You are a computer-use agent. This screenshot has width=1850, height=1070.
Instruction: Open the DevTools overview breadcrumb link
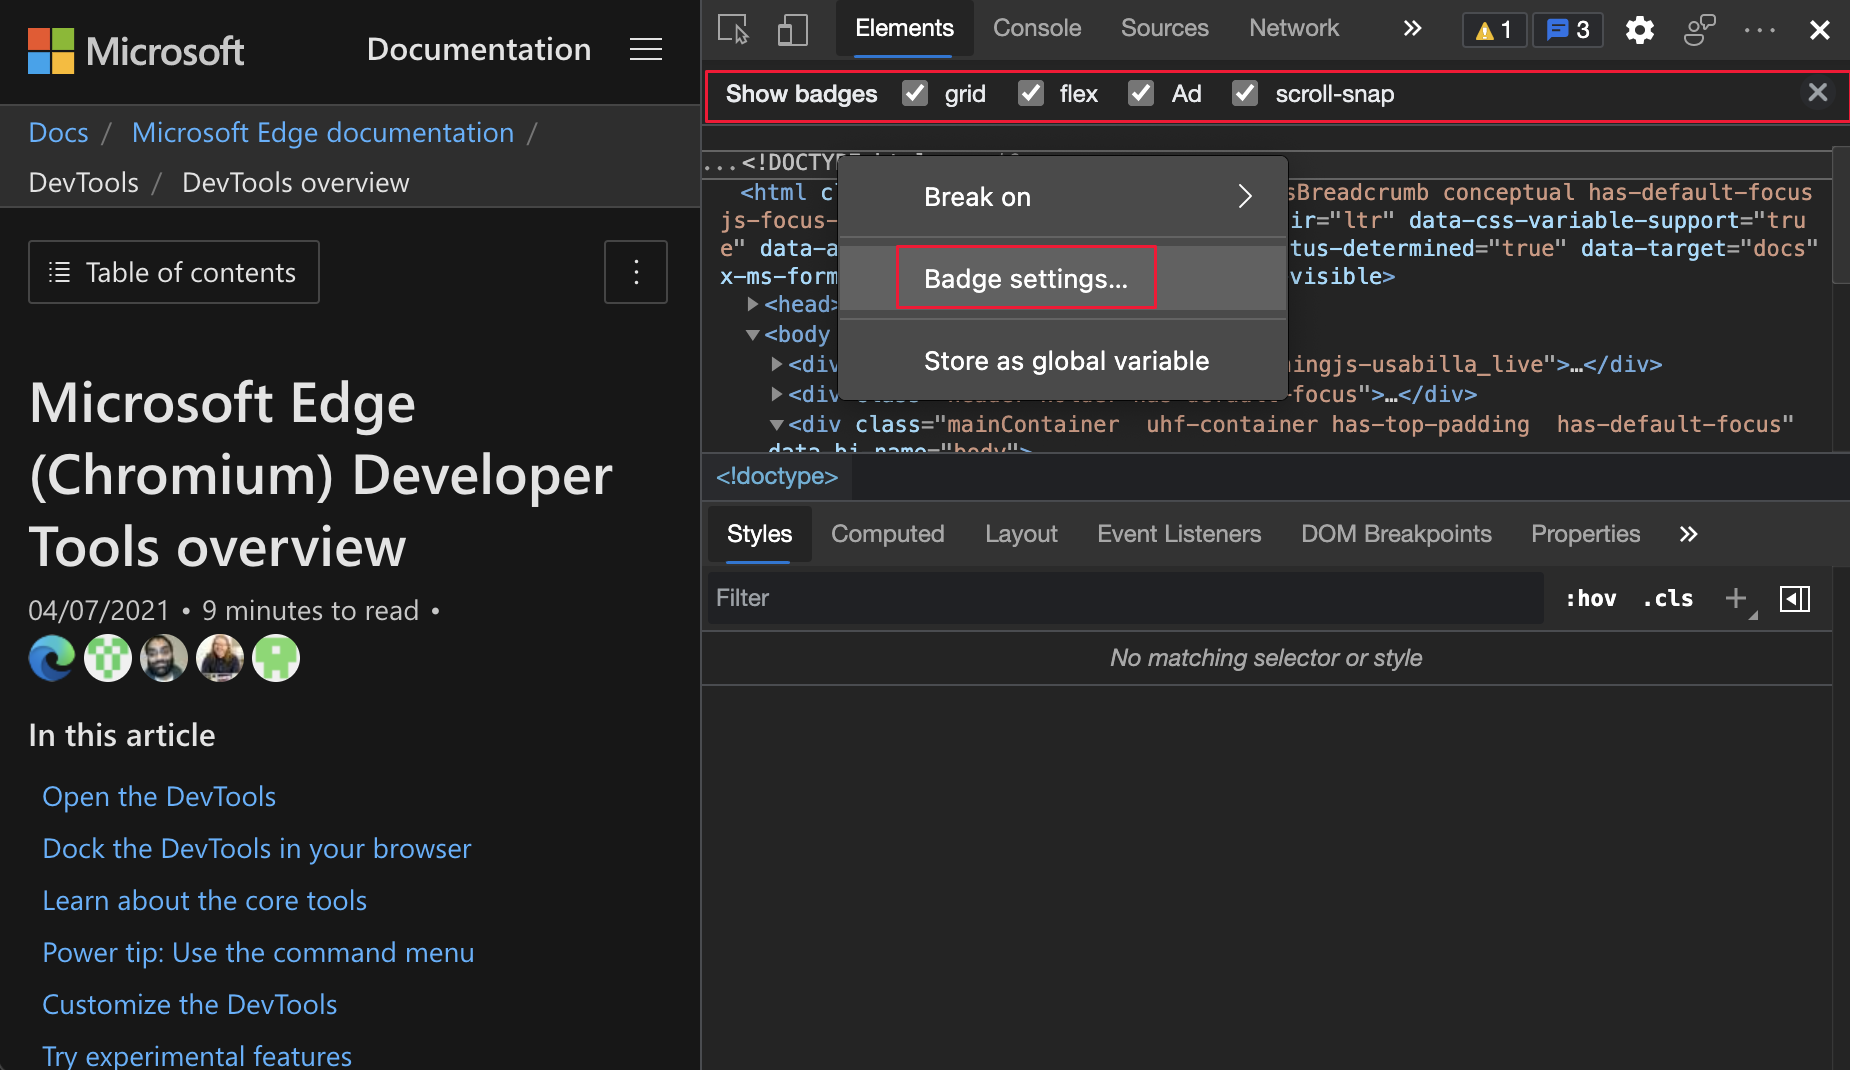(294, 182)
